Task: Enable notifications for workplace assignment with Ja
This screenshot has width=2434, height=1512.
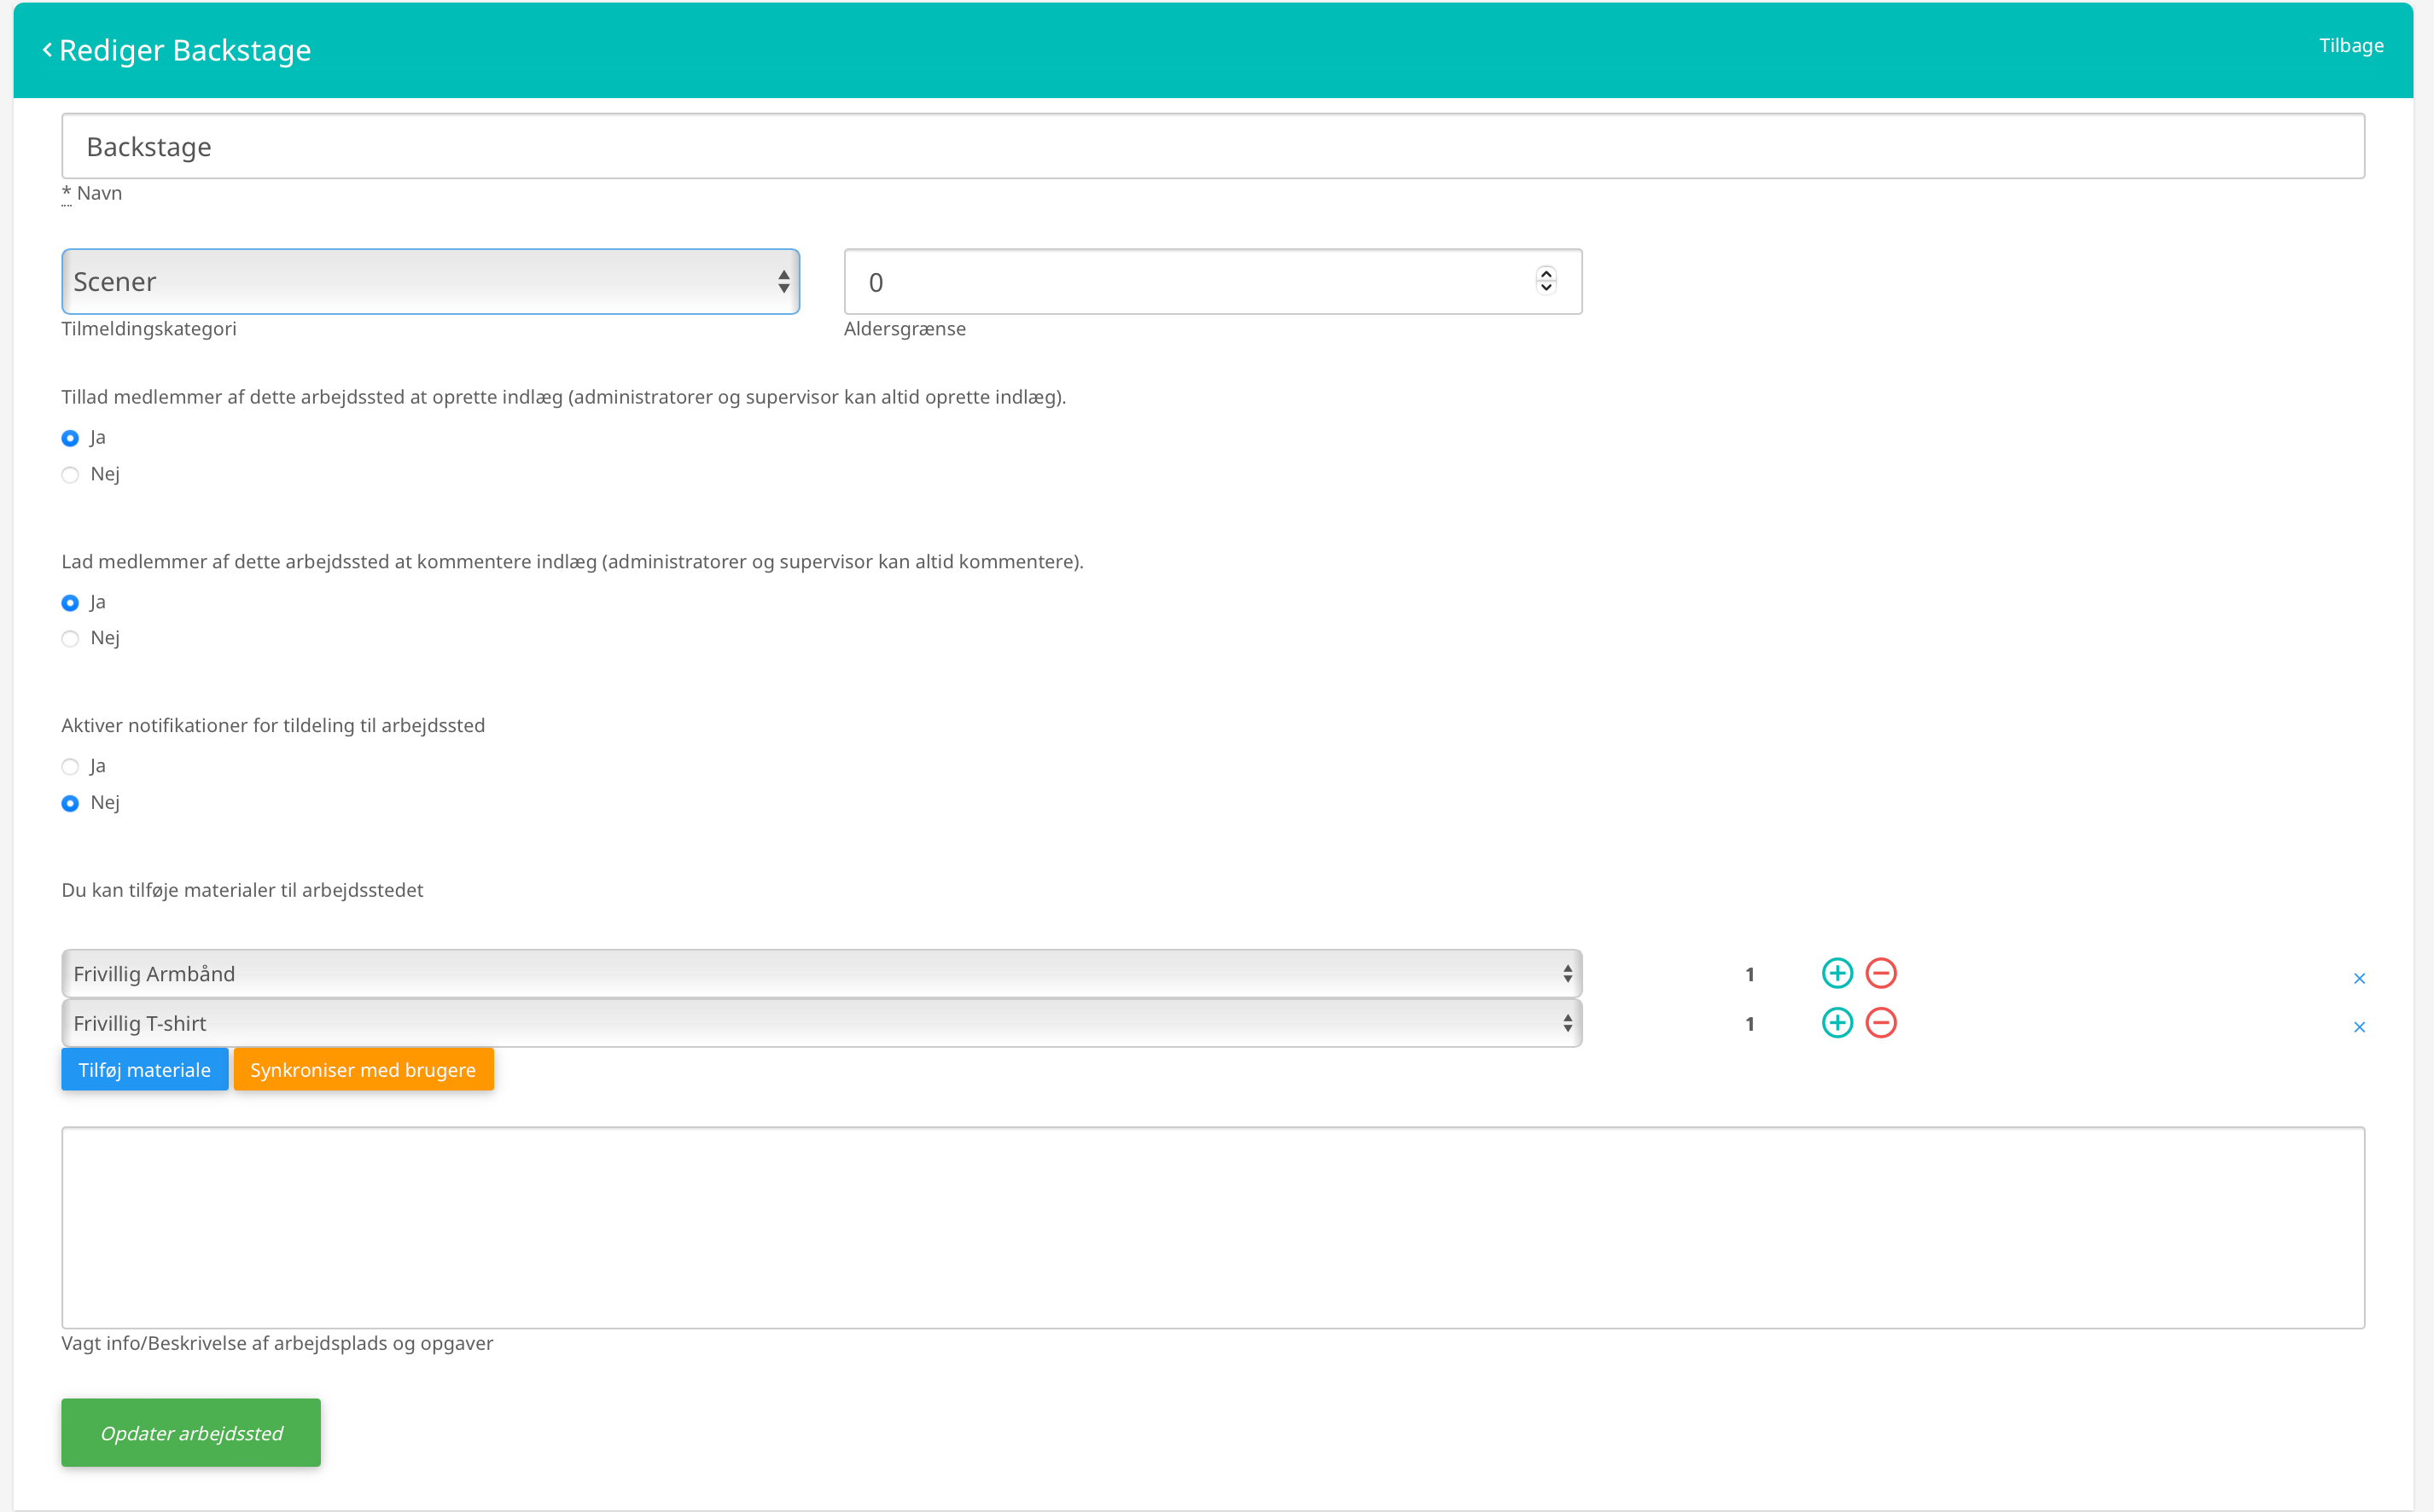Action: 70,767
